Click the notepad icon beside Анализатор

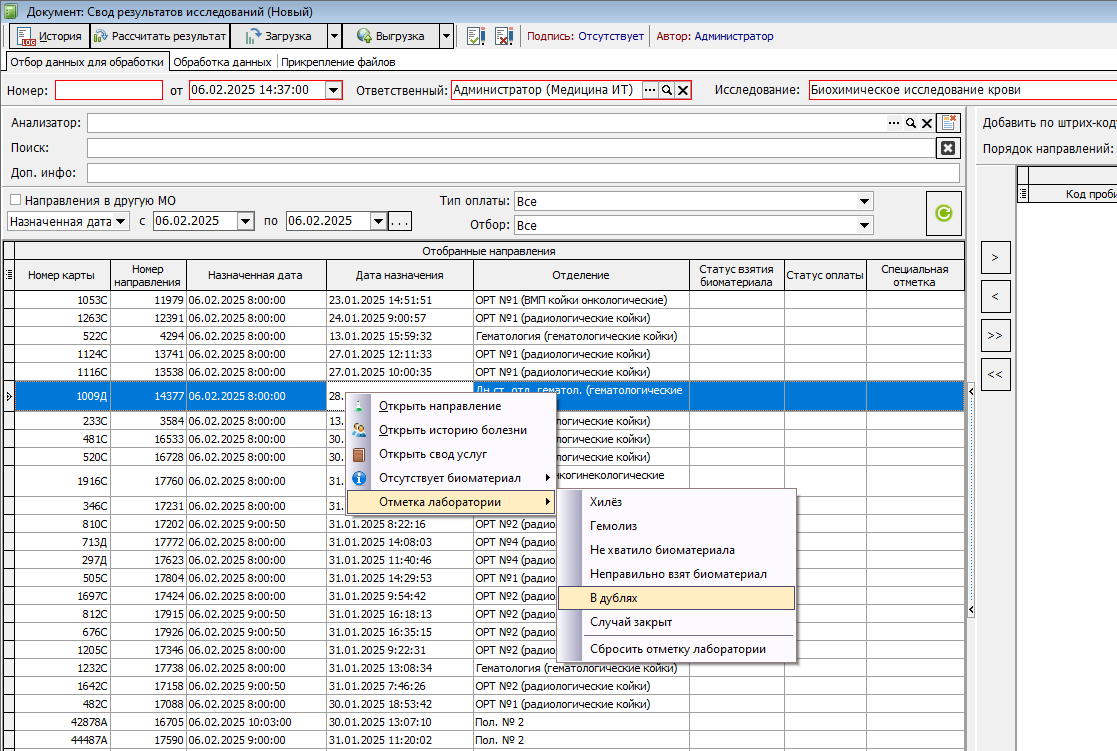(x=948, y=123)
